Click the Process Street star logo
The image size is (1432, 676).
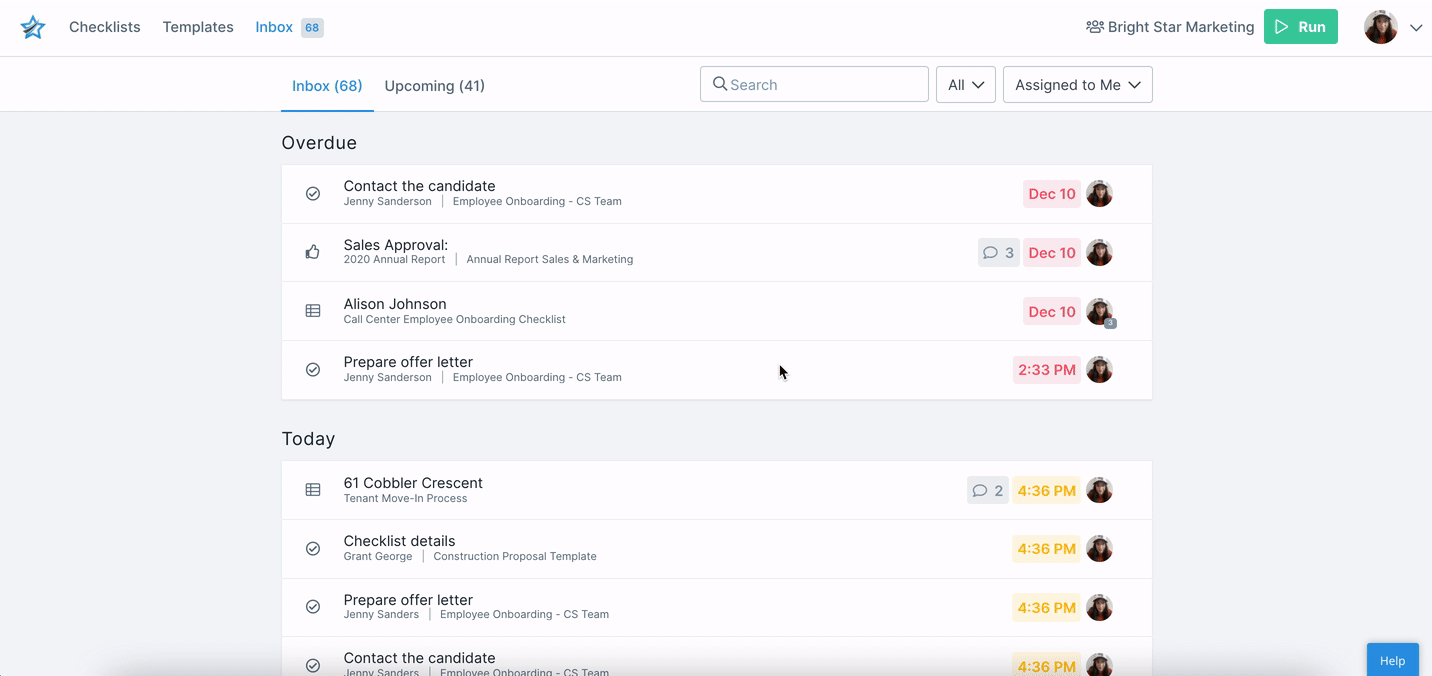(x=33, y=27)
